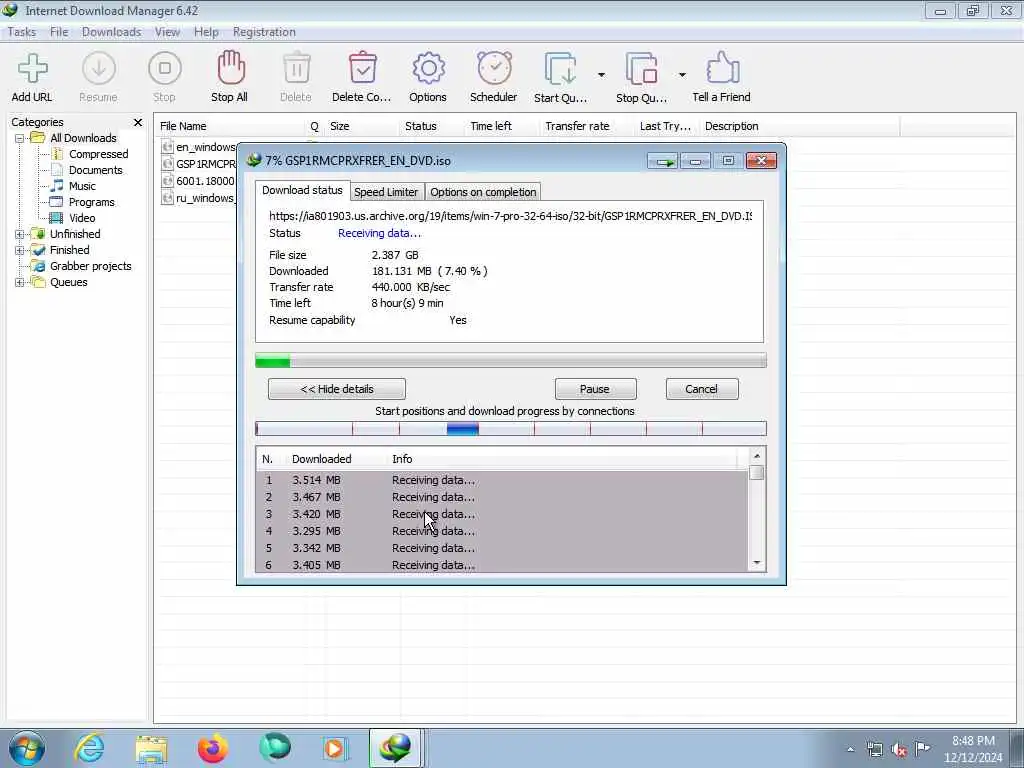Screen dimensions: 1024x768
Task: Switch to Options on completion tab
Action: coord(483,192)
